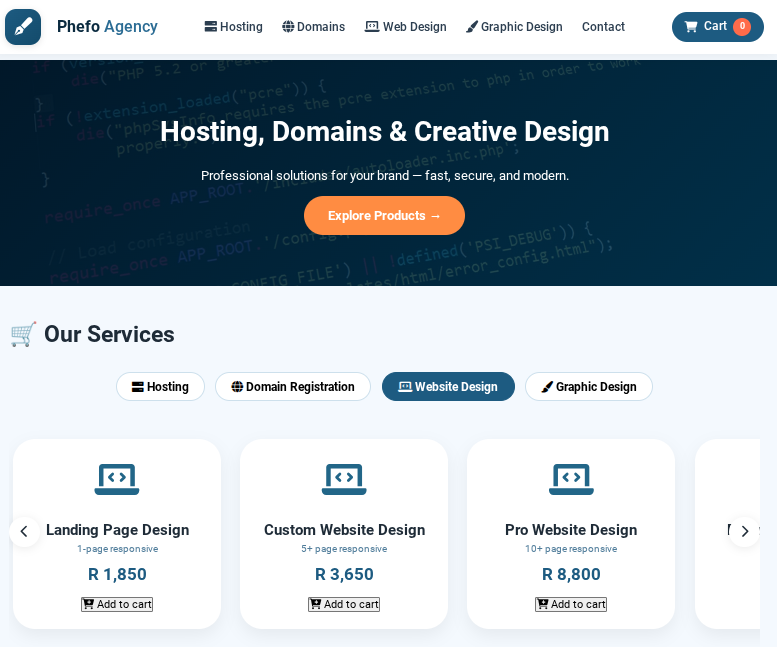The height and width of the screenshot is (647, 777).
Task: Open the Cart button
Action: click(x=717, y=27)
